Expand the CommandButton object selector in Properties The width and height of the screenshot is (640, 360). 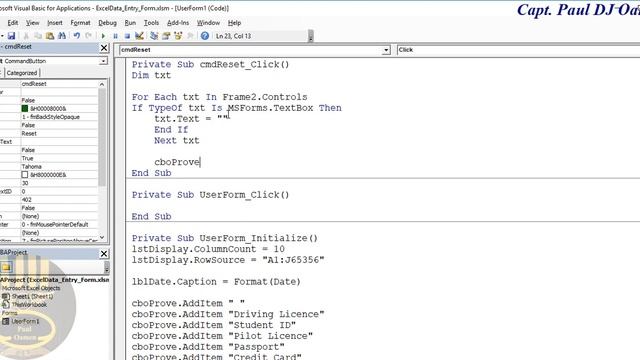pyautogui.click(x=103, y=61)
